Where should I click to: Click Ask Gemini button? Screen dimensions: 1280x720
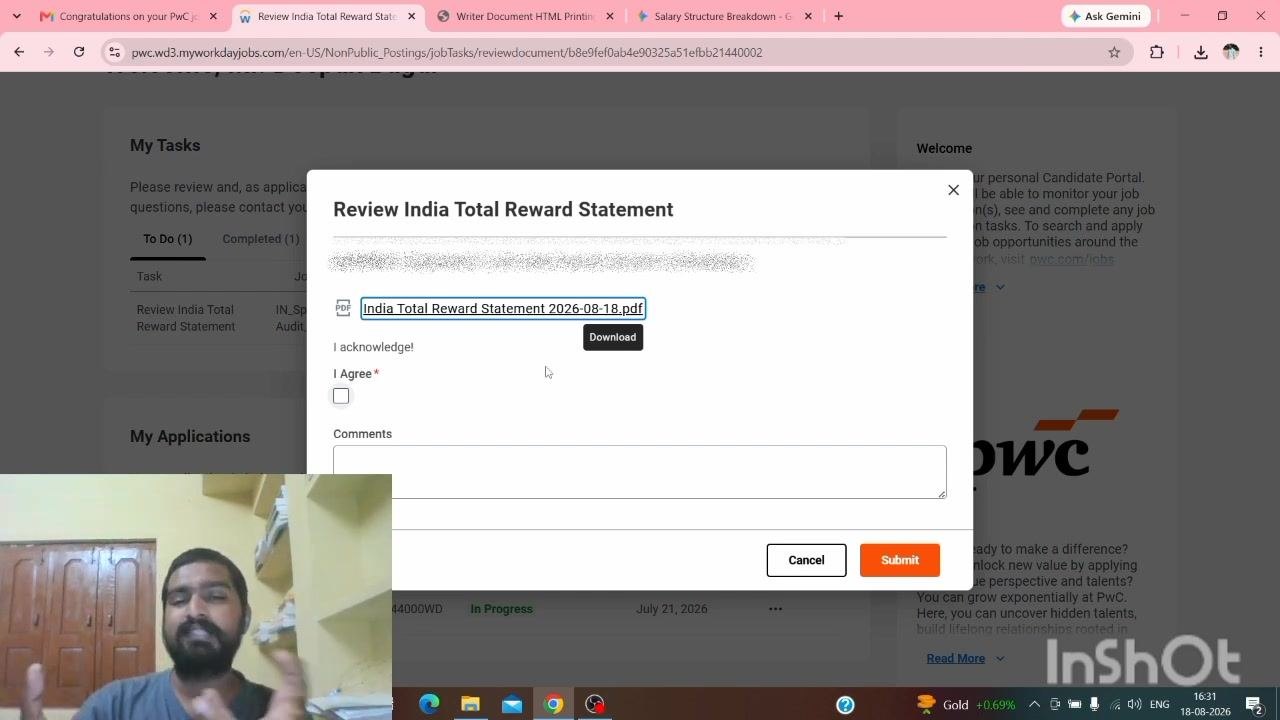(1105, 16)
